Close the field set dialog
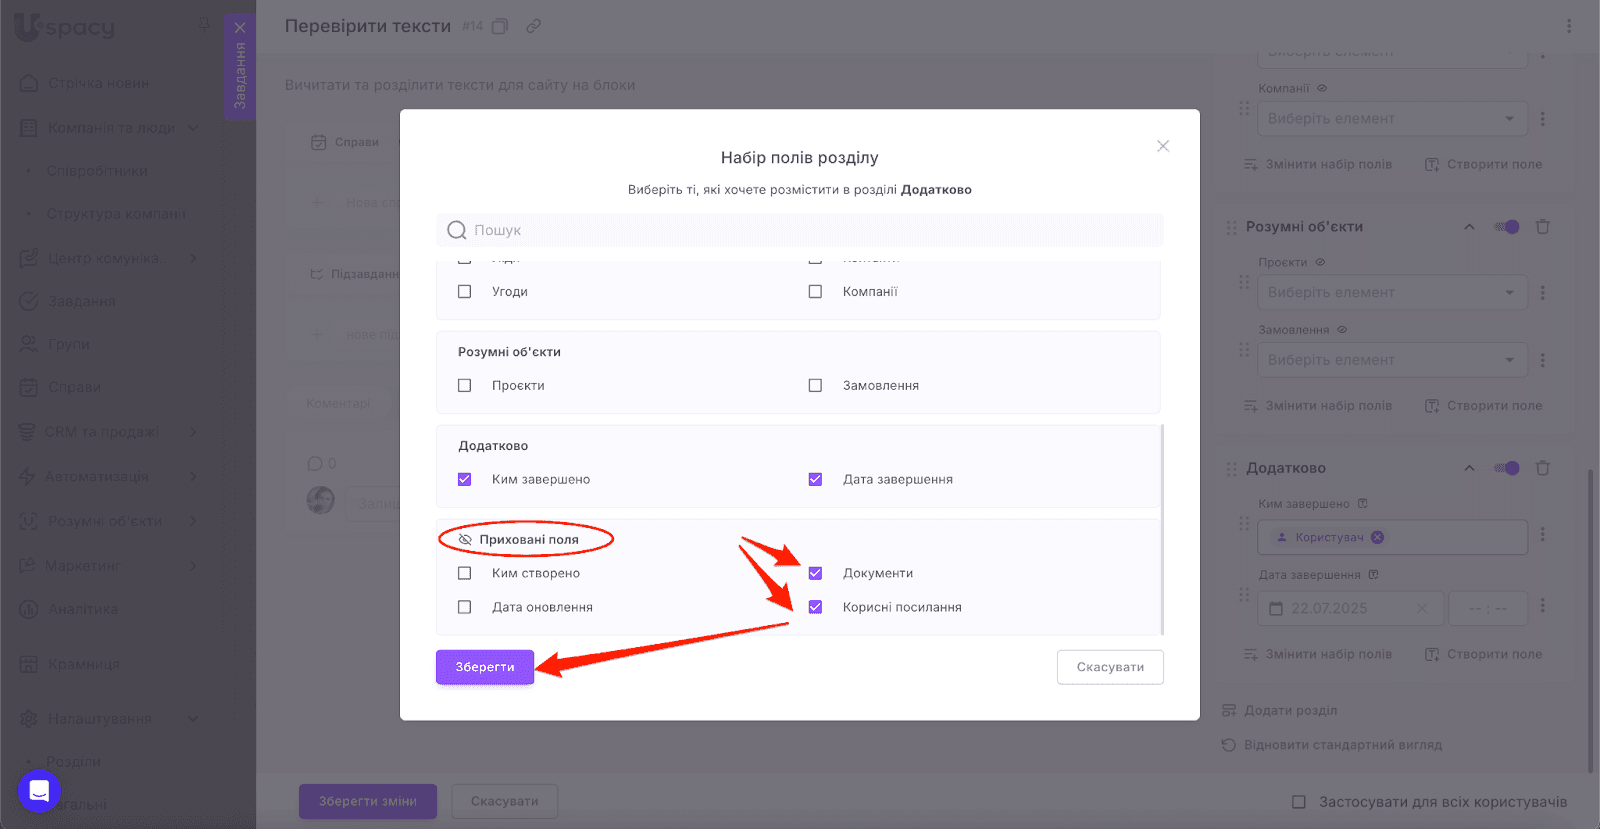Image resolution: width=1600 pixels, height=829 pixels. [x=1162, y=146]
